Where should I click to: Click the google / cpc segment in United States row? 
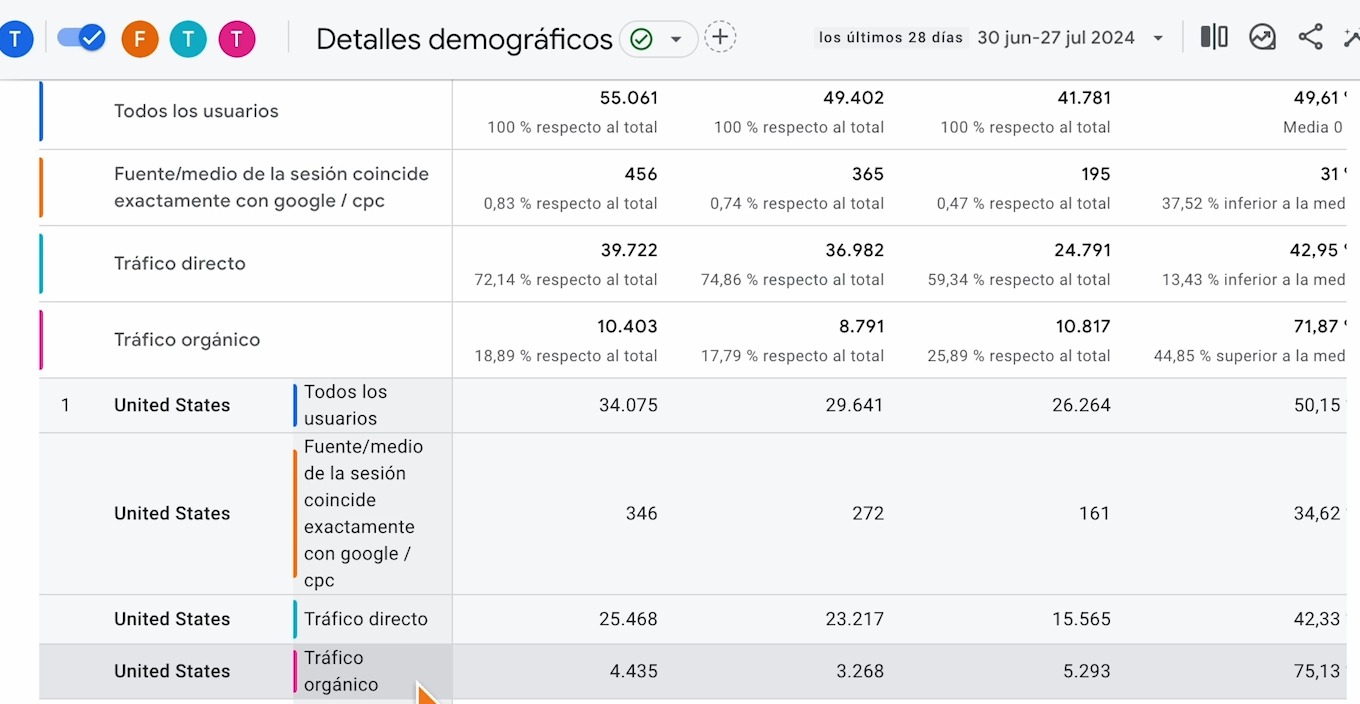tap(364, 513)
